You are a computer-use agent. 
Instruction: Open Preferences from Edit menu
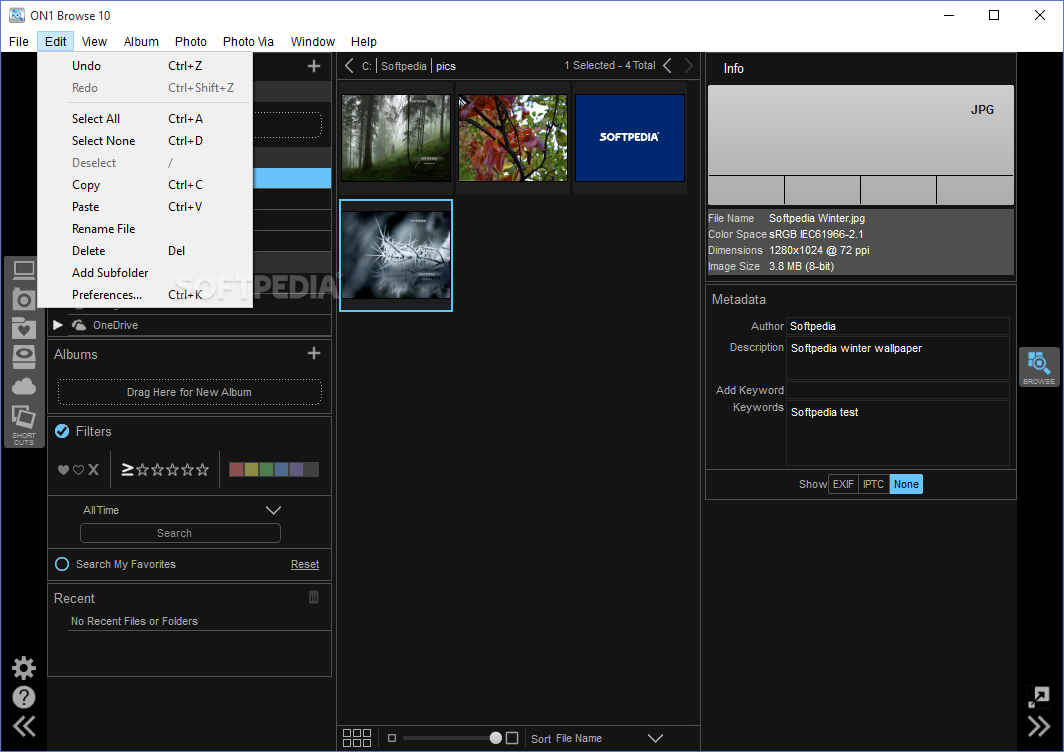pos(145,295)
